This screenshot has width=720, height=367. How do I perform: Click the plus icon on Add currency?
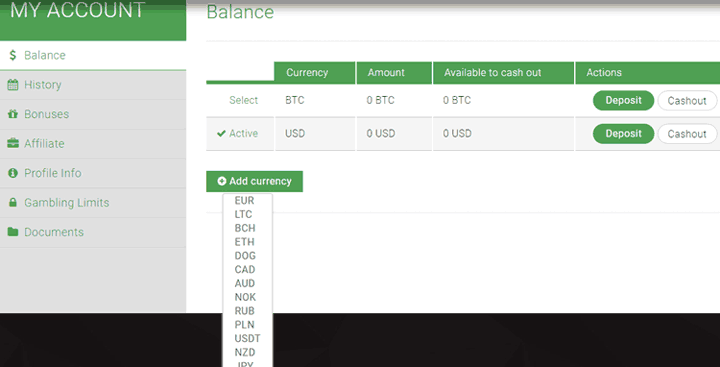pos(222,181)
